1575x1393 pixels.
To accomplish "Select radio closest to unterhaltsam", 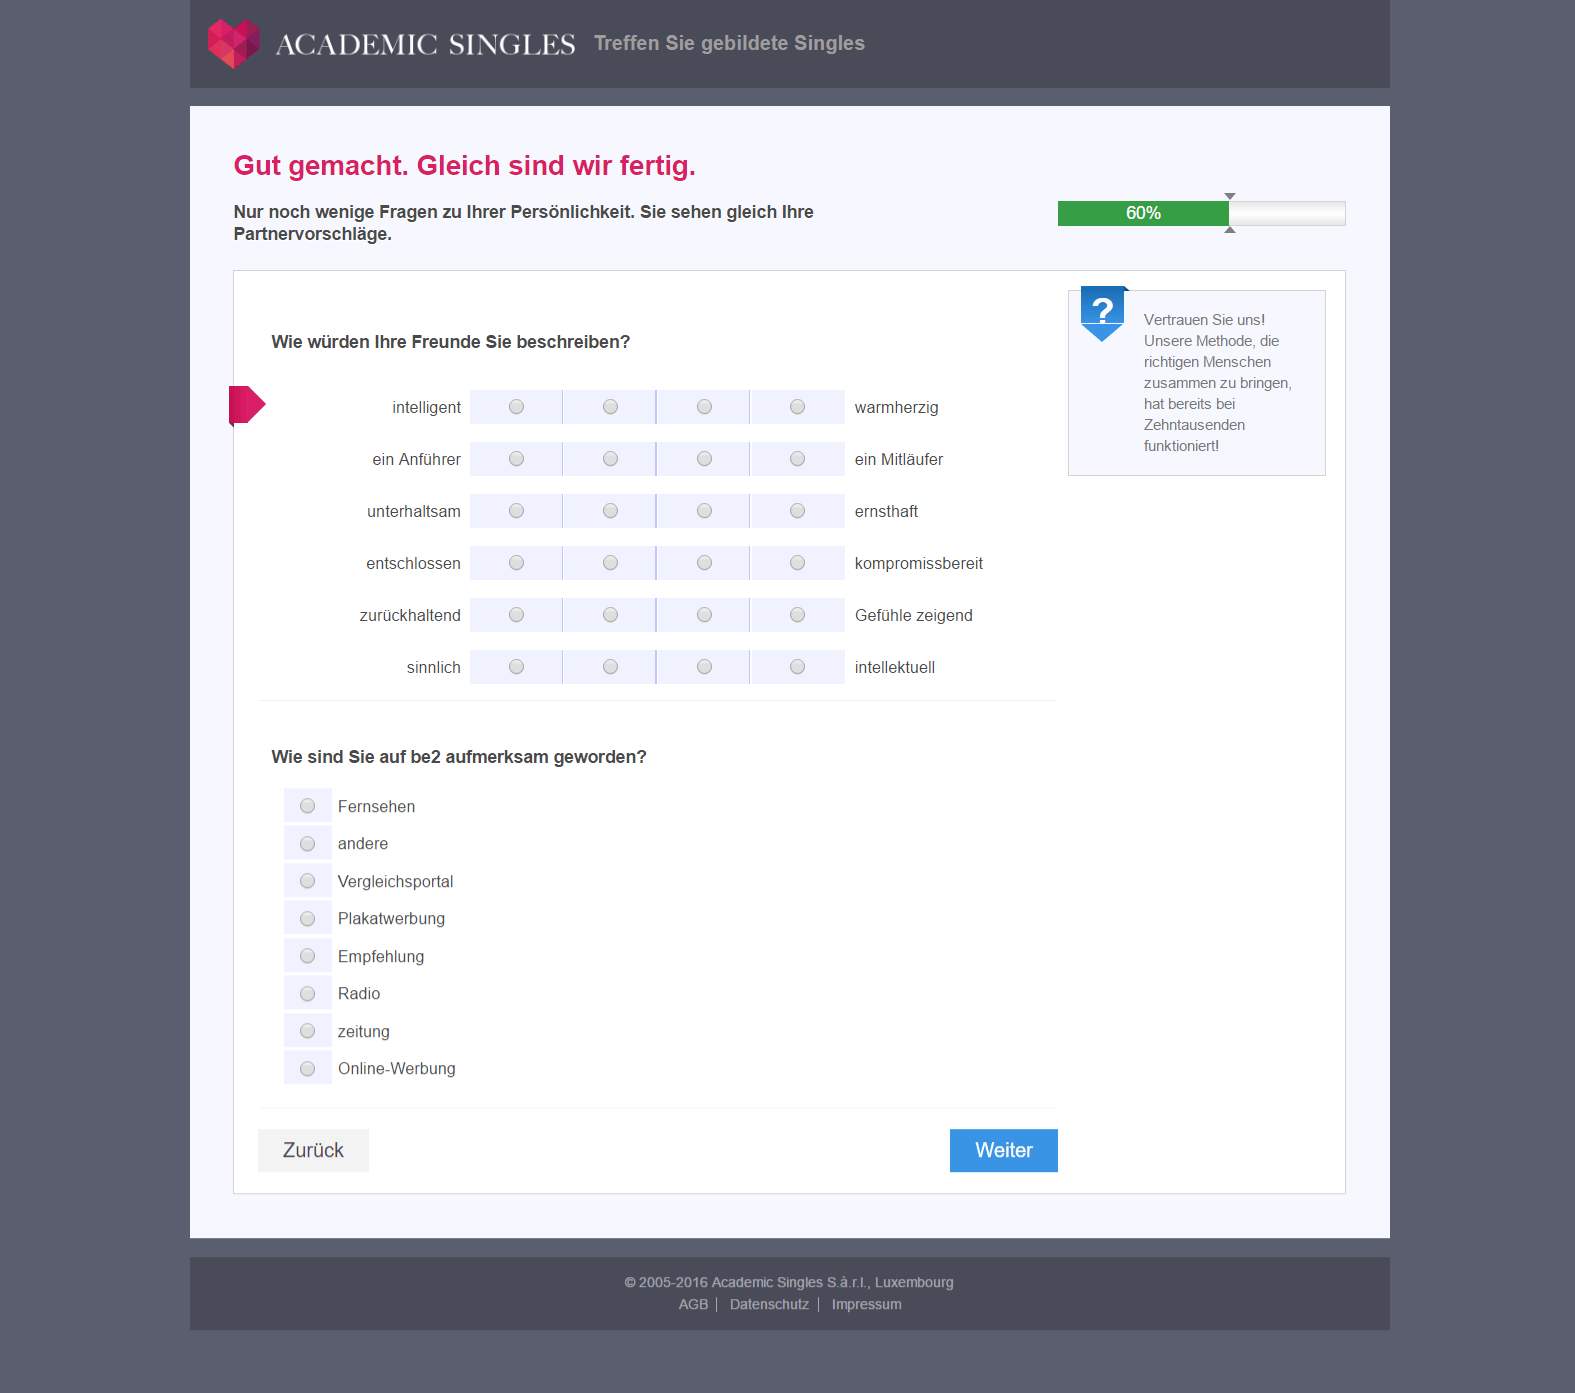I will pos(516,511).
